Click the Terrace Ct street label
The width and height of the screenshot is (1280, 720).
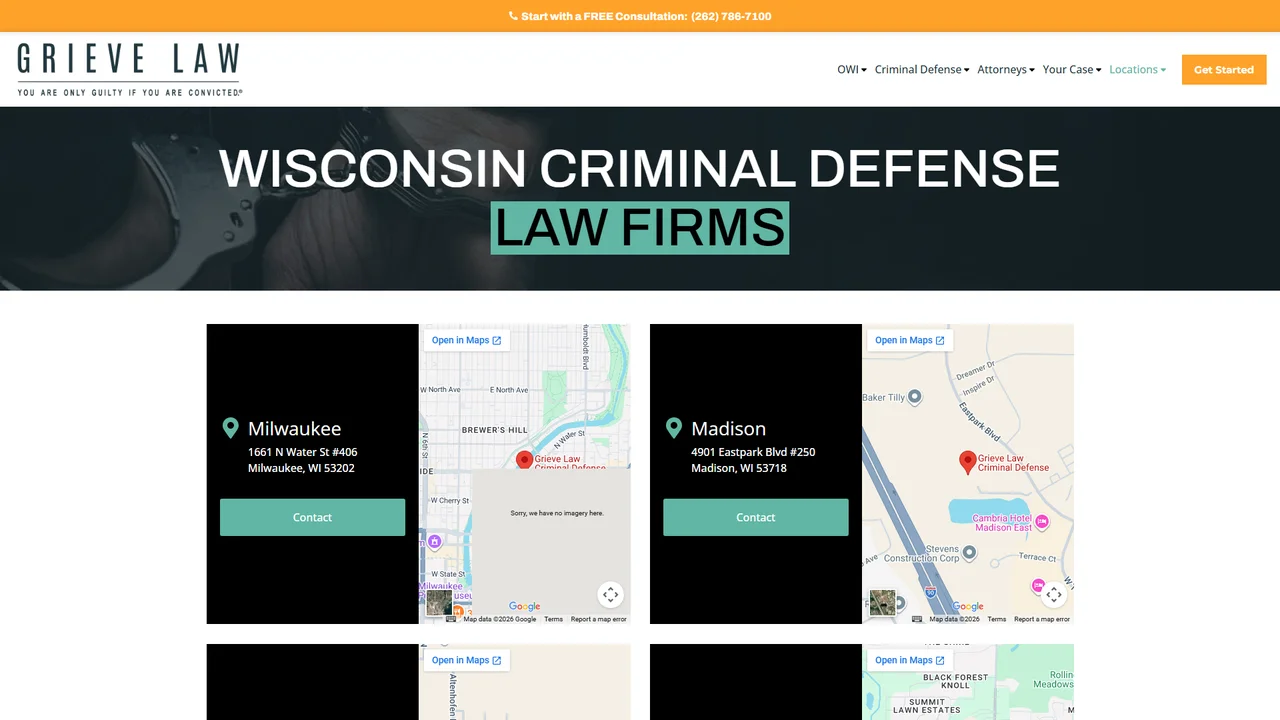click(x=1038, y=558)
